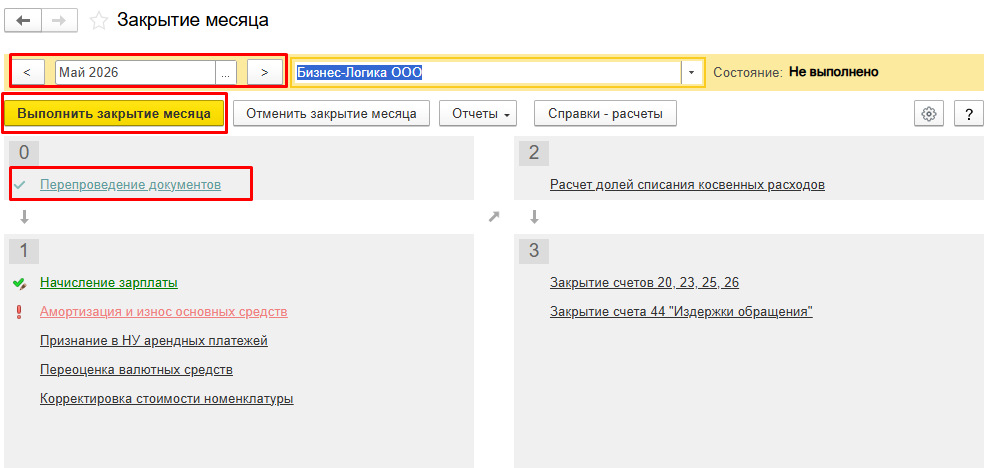Open Переоценка валютных средств operation
The image size is (984, 468).
(136, 370)
